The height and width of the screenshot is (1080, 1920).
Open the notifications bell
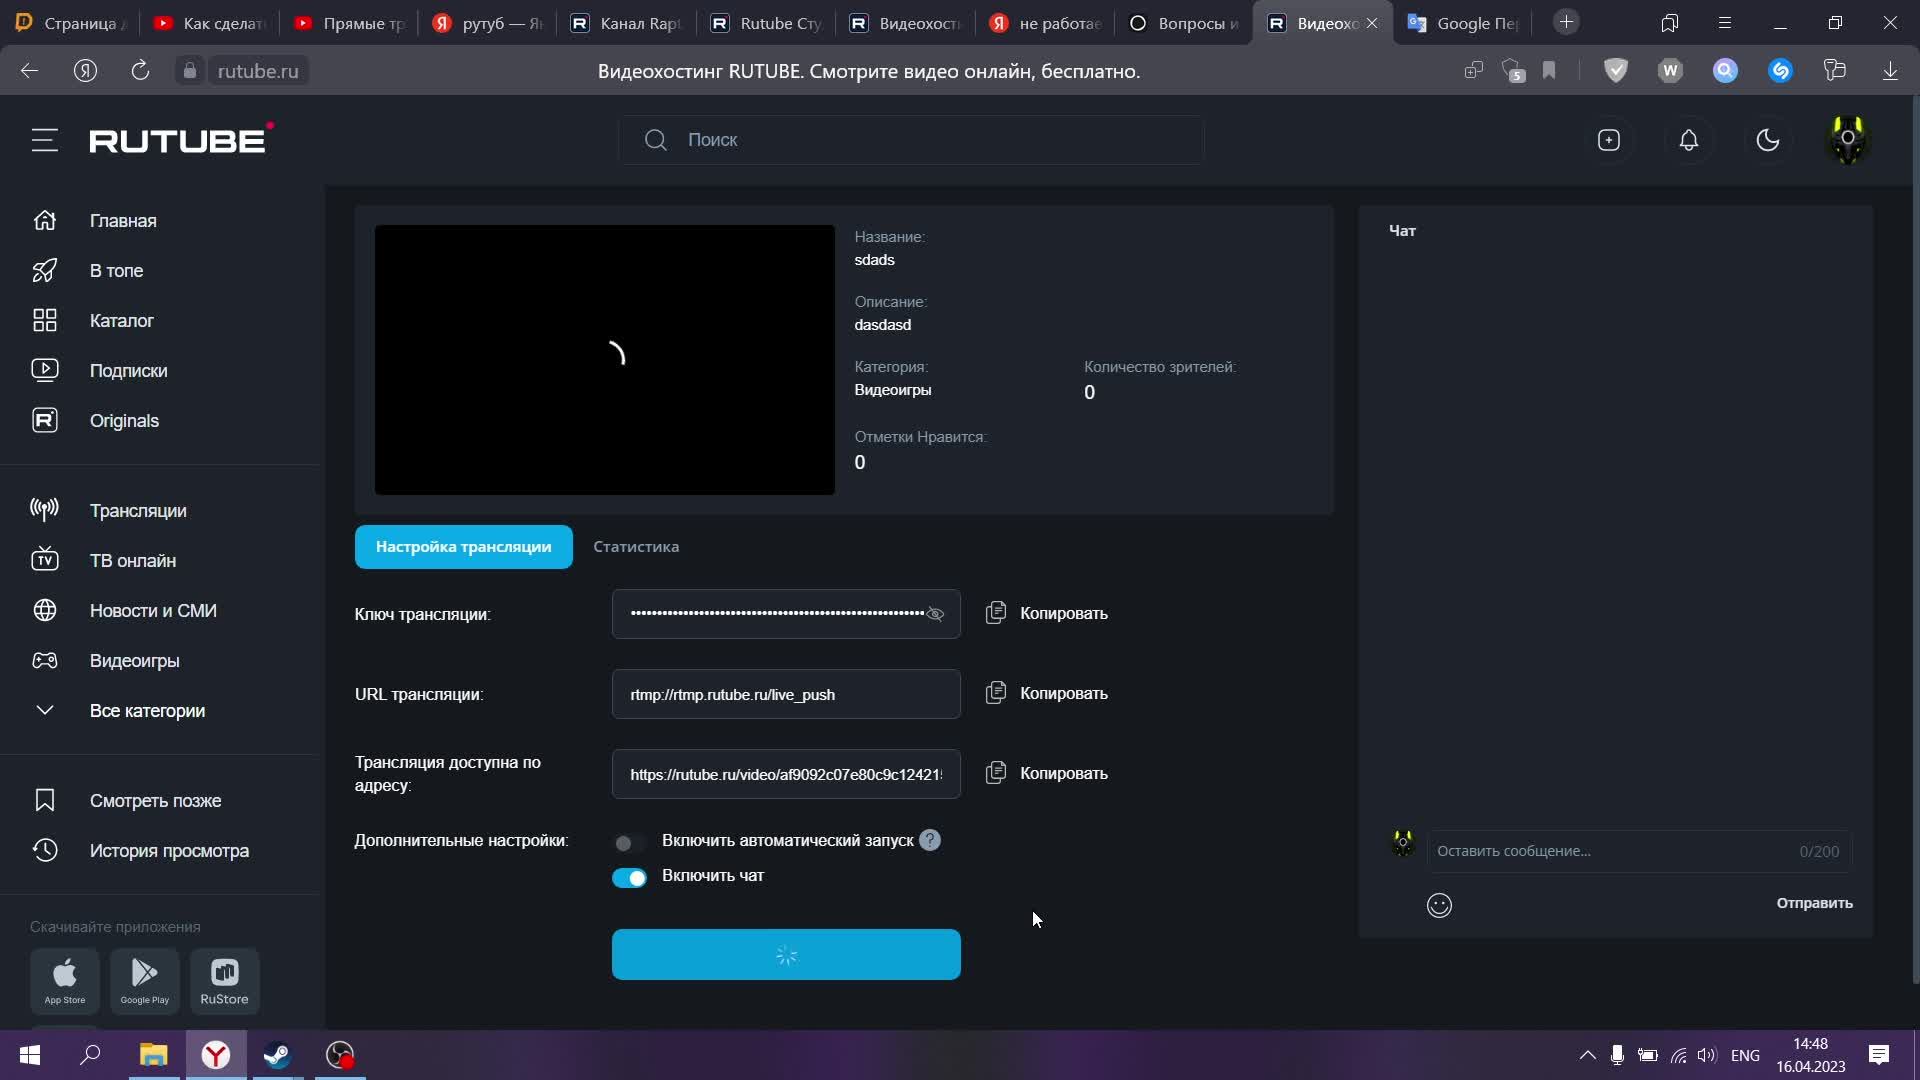click(x=1688, y=140)
